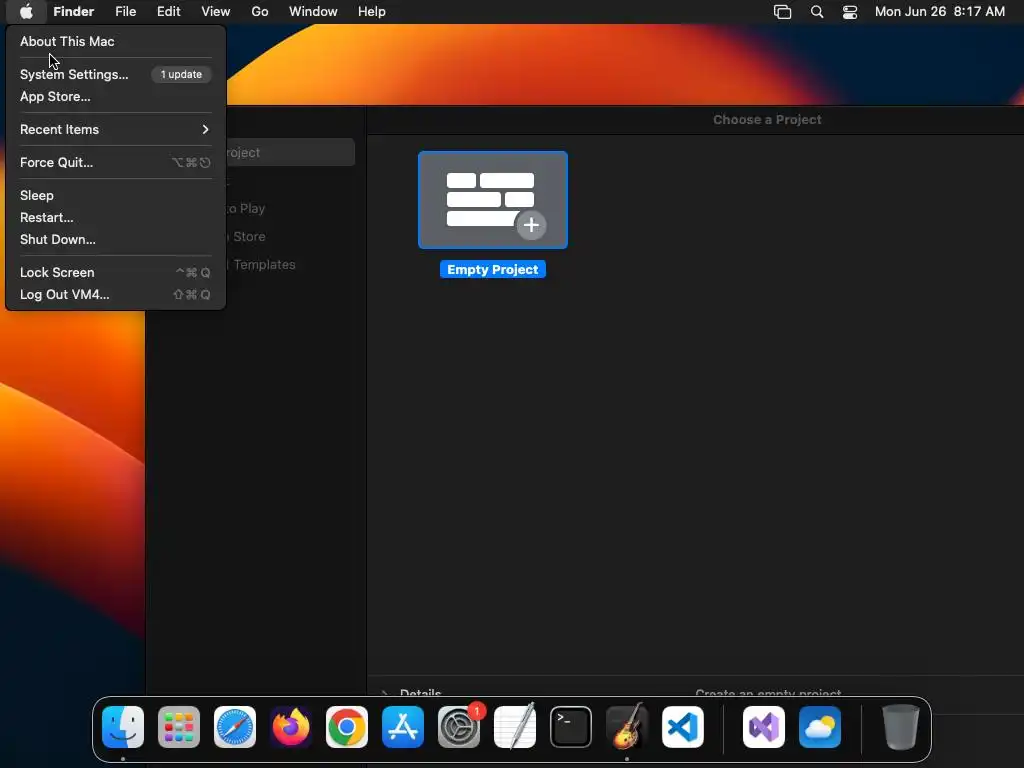Click the 1 update badge
This screenshot has height=768, width=1024.
point(181,74)
